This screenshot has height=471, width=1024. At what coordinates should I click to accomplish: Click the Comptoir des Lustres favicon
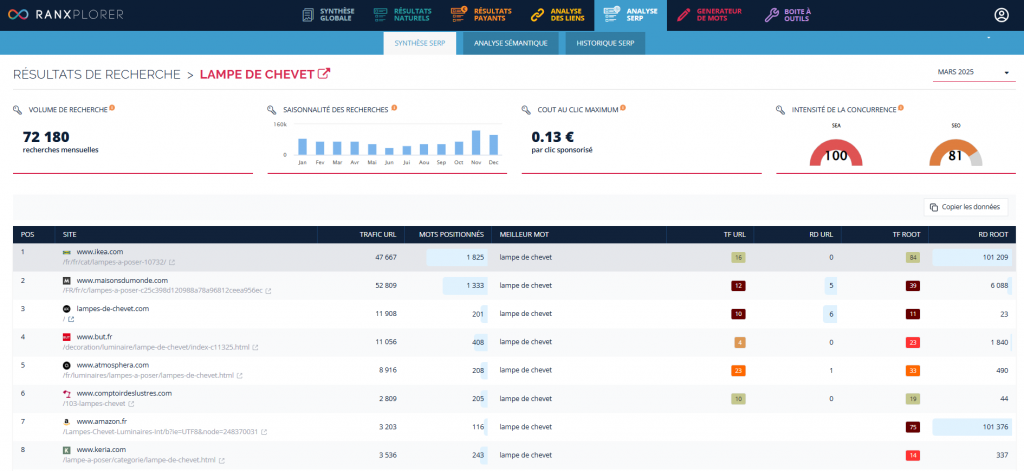pyautogui.click(x=67, y=393)
